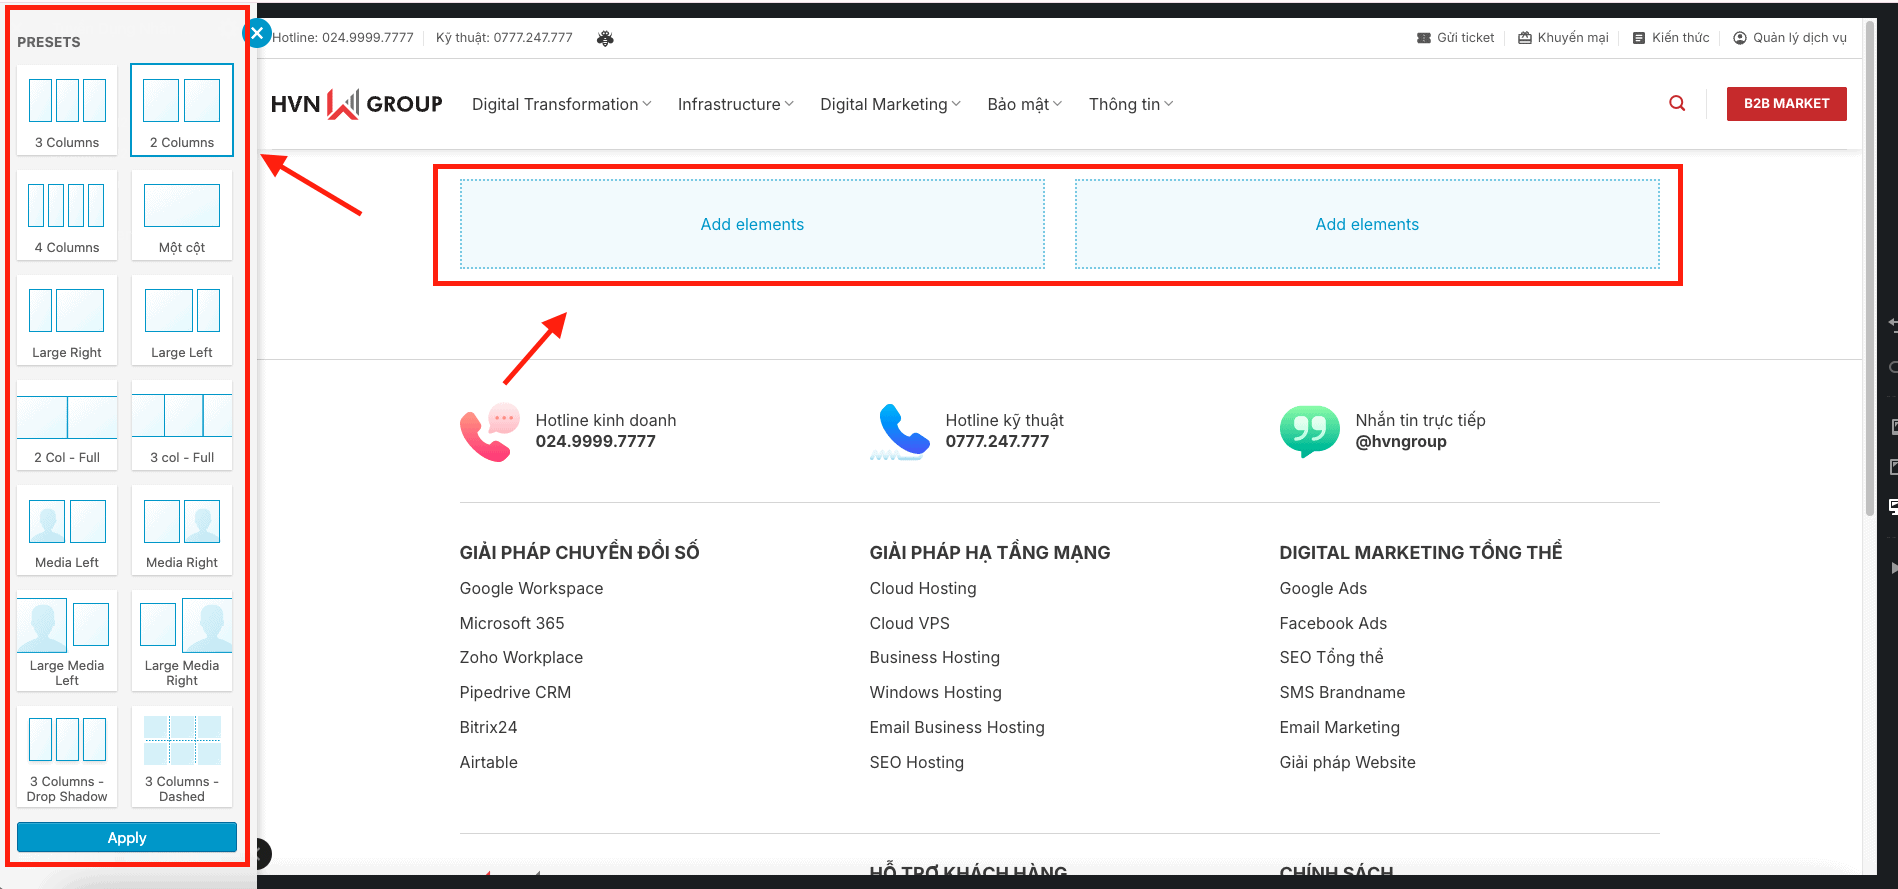The width and height of the screenshot is (1898, 889).
Task: Open the Facebook Ads link
Action: [1333, 623]
